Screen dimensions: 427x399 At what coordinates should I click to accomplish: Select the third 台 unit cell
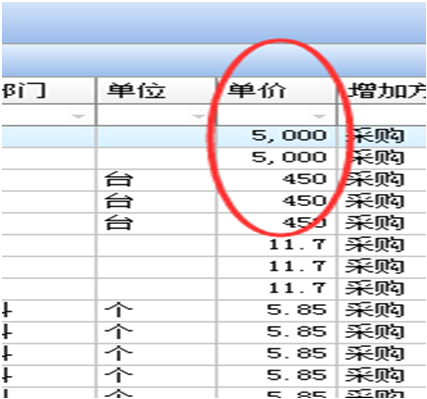pyautogui.click(x=156, y=223)
